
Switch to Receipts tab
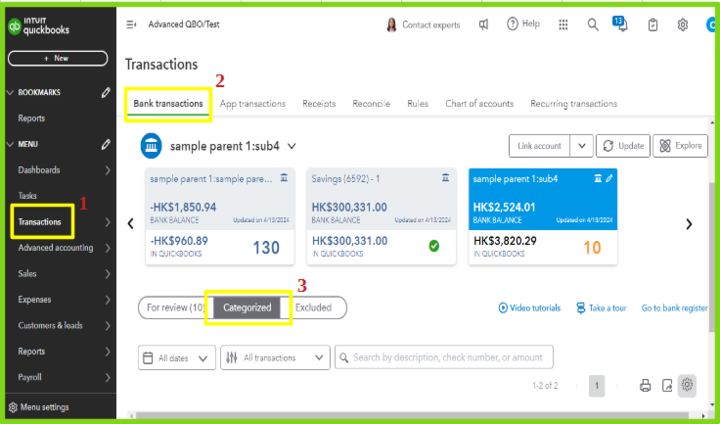click(x=319, y=104)
